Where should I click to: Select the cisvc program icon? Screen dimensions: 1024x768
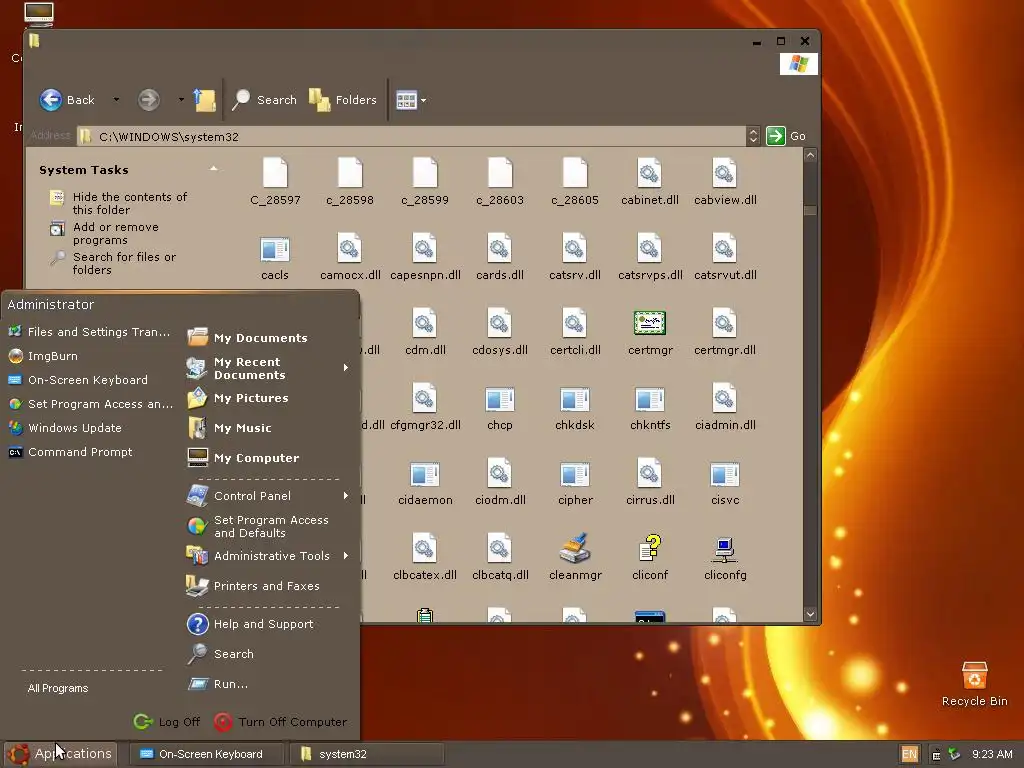pyautogui.click(x=725, y=475)
